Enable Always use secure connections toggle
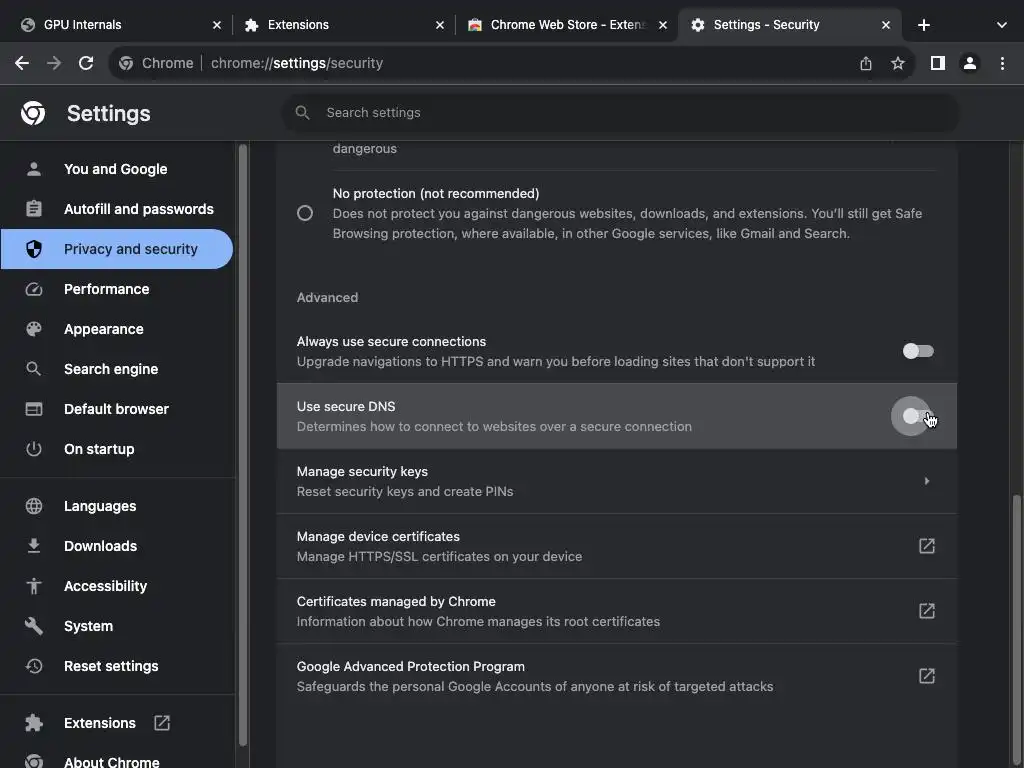Image resolution: width=1024 pixels, height=768 pixels. pos(917,351)
